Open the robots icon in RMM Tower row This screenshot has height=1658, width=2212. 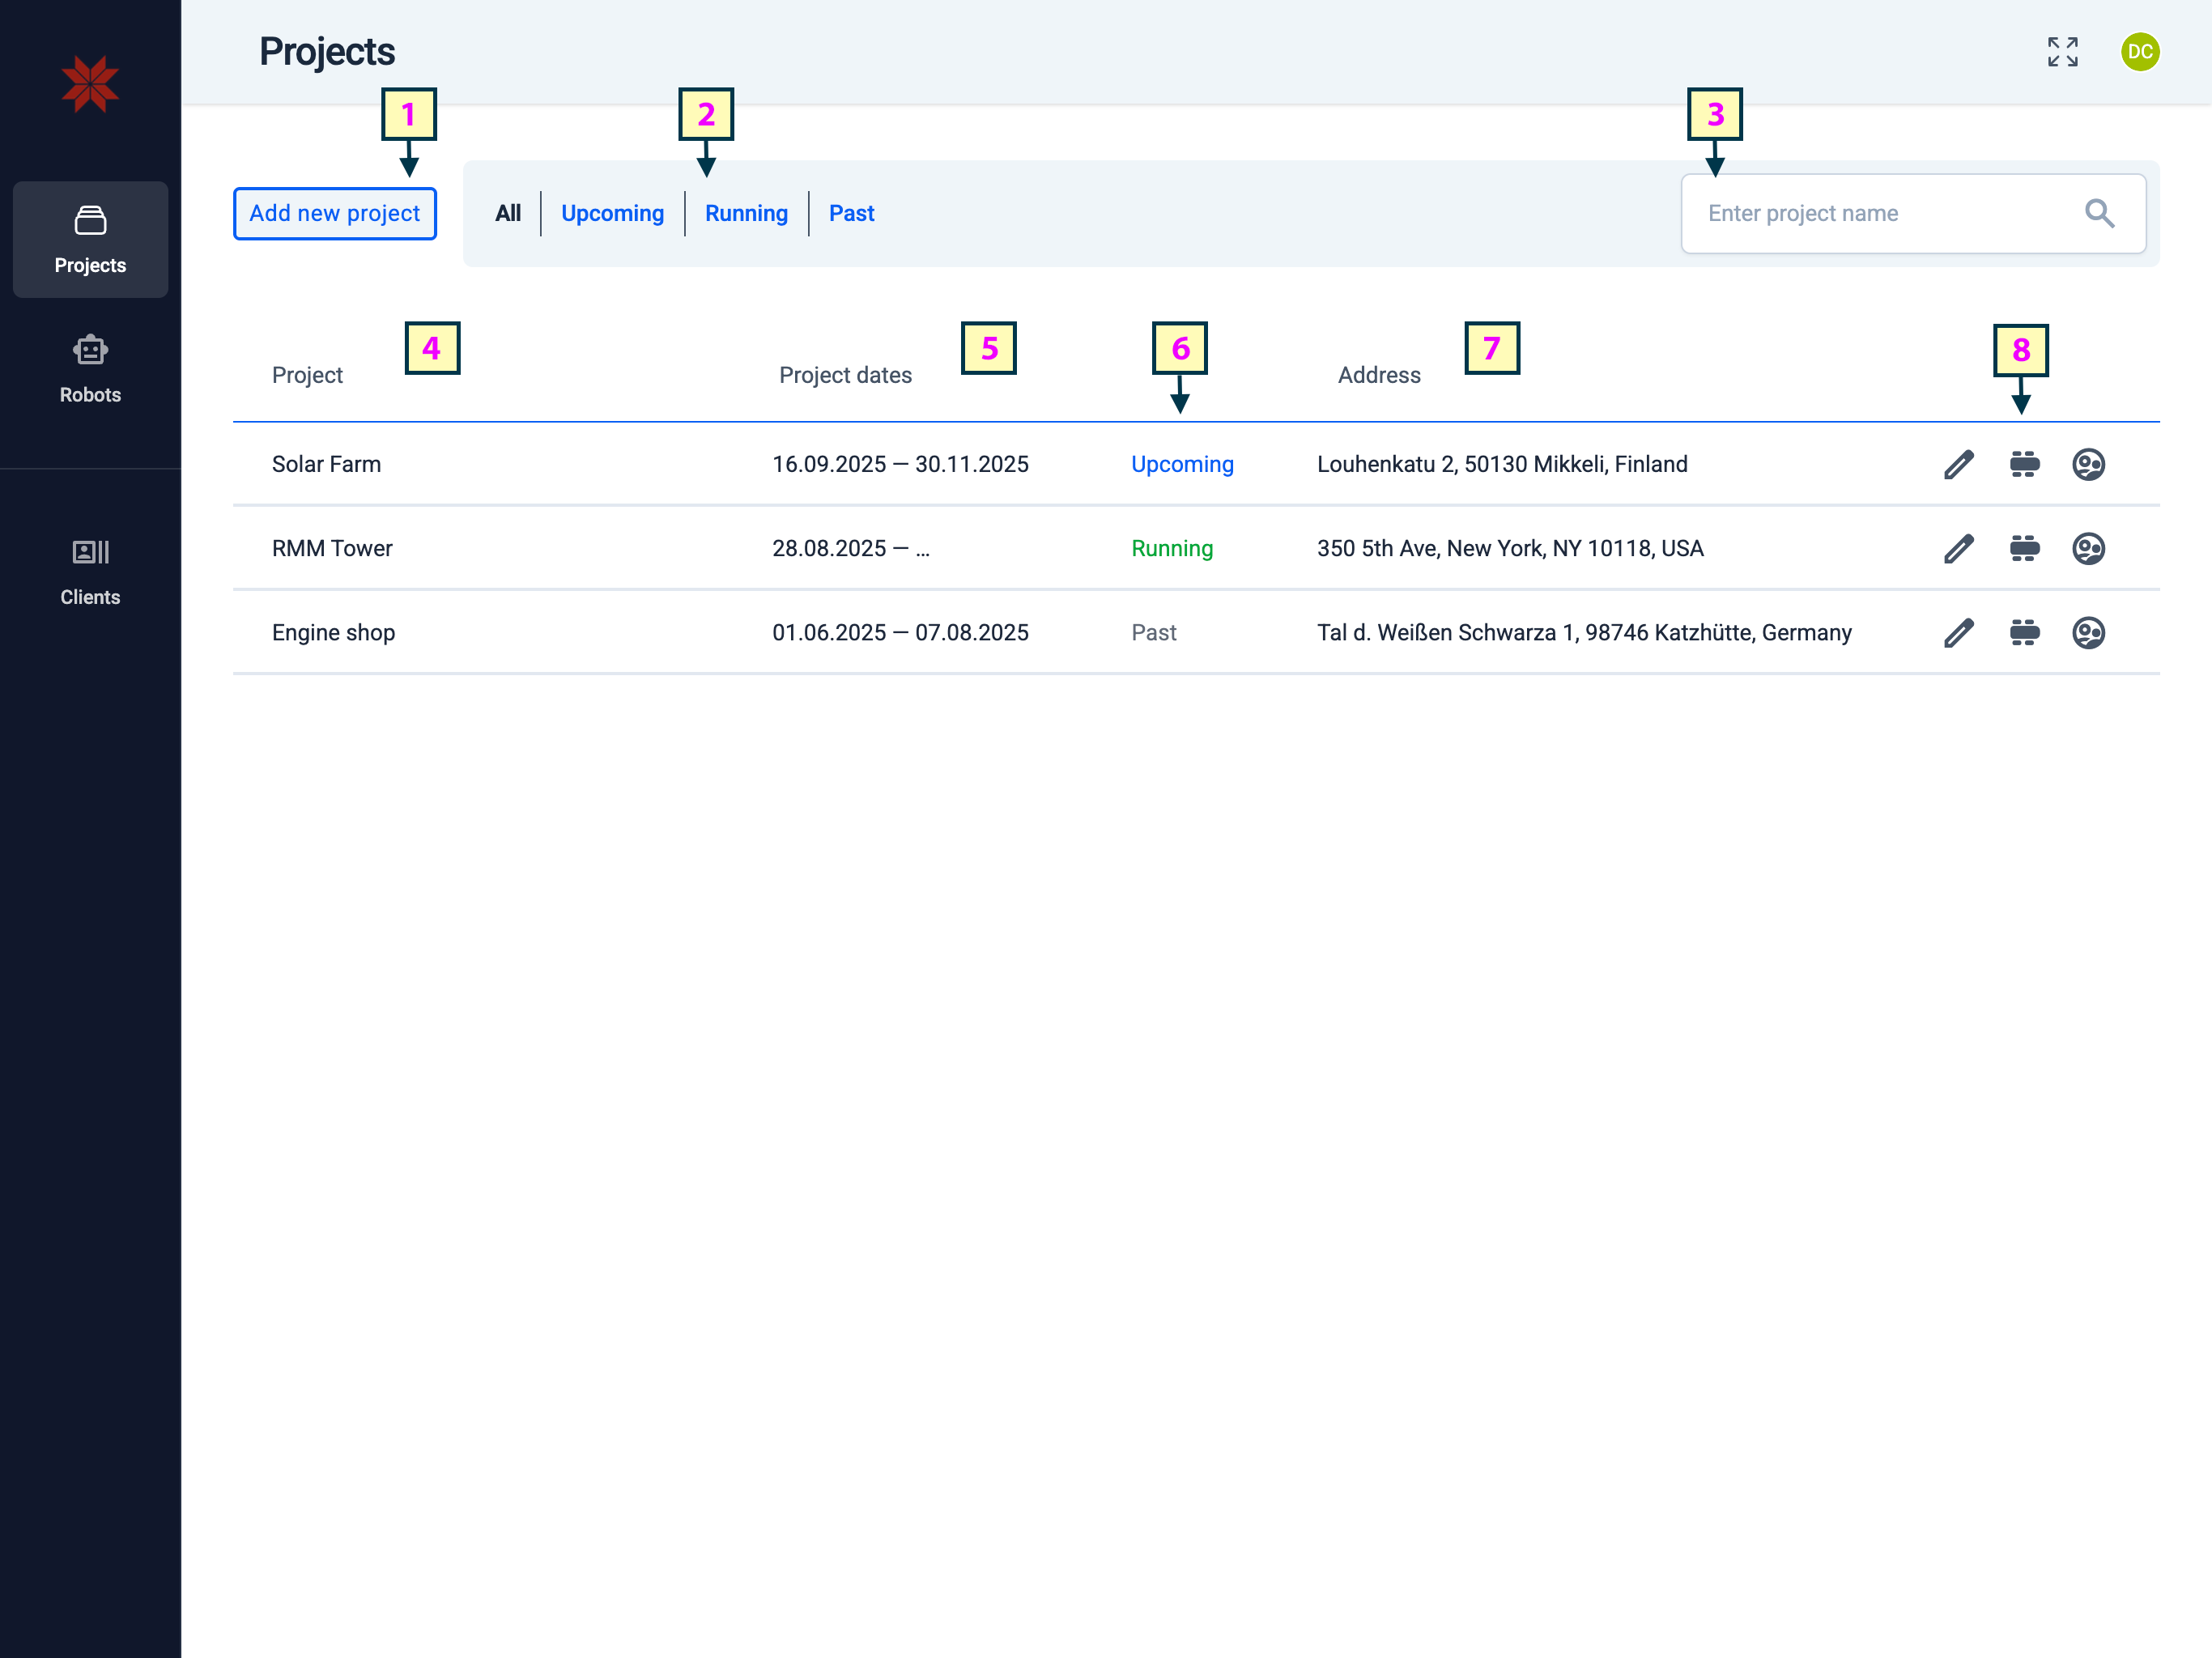click(x=2024, y=548)
